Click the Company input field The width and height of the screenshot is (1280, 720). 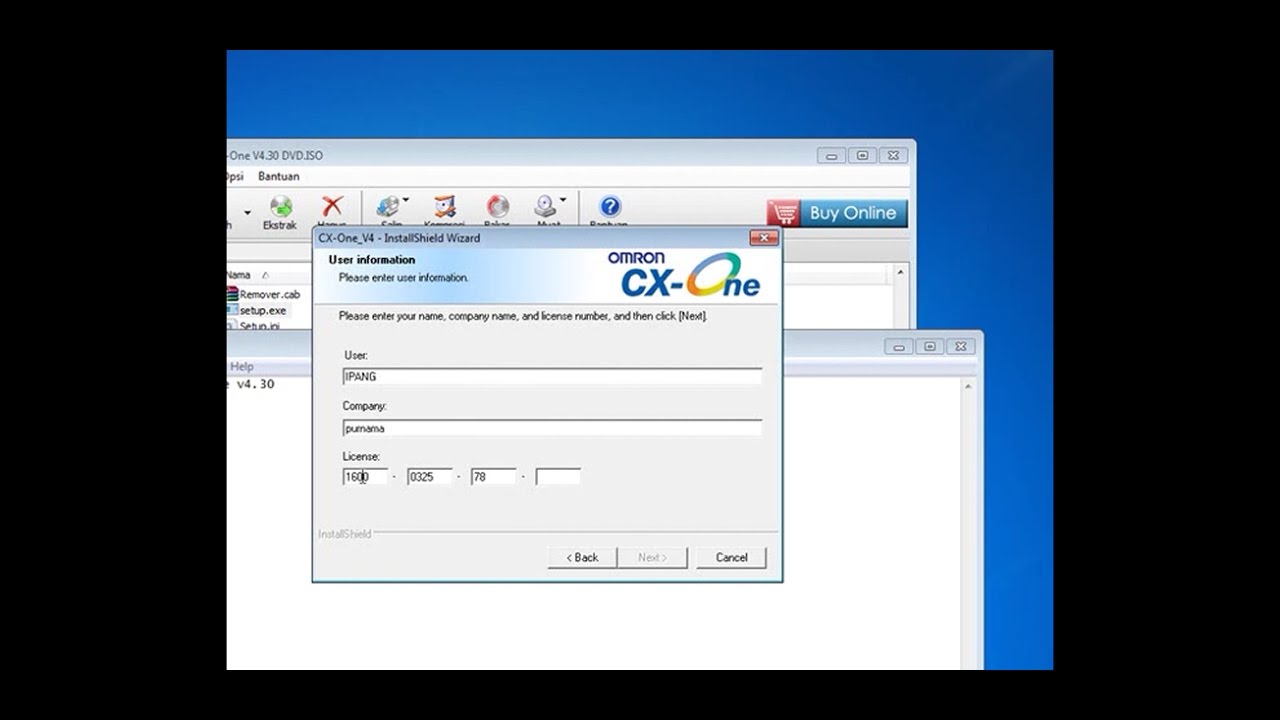[552, 428]
